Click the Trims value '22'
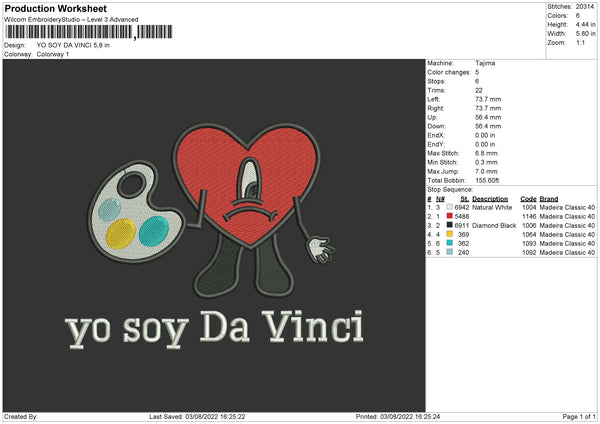Image resolution: width=600 pixels, height=424 pixels. tap(479, 90)
